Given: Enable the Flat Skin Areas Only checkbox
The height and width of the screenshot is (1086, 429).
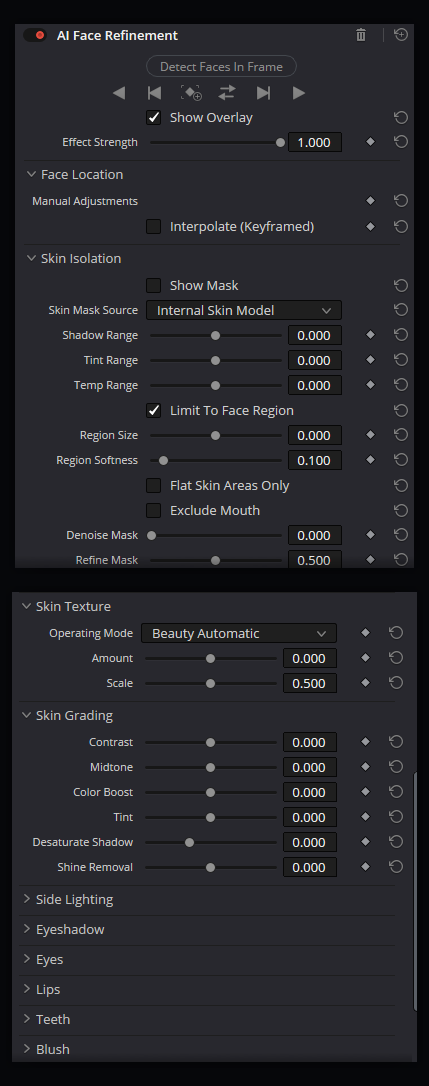Looking at the screenshot, I should [154, 486].
